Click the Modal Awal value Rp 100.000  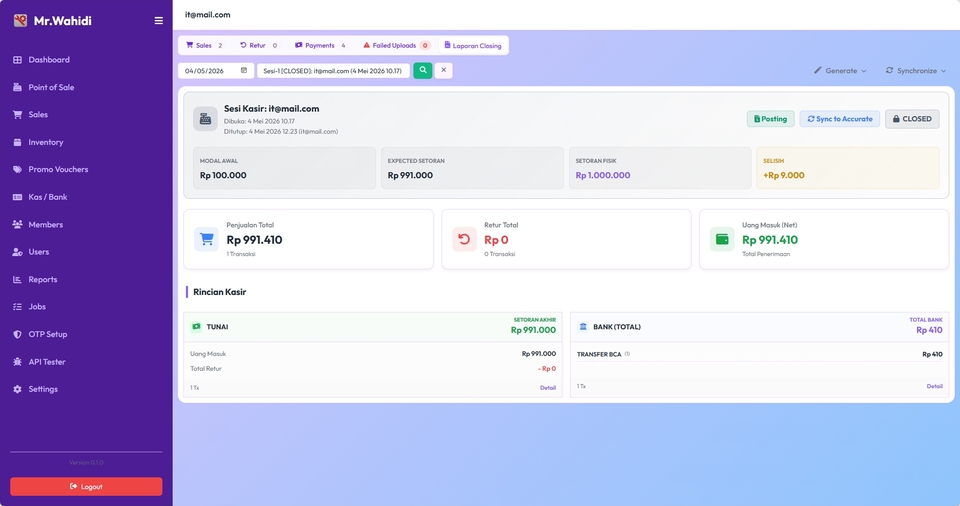(x=223, y=175)
